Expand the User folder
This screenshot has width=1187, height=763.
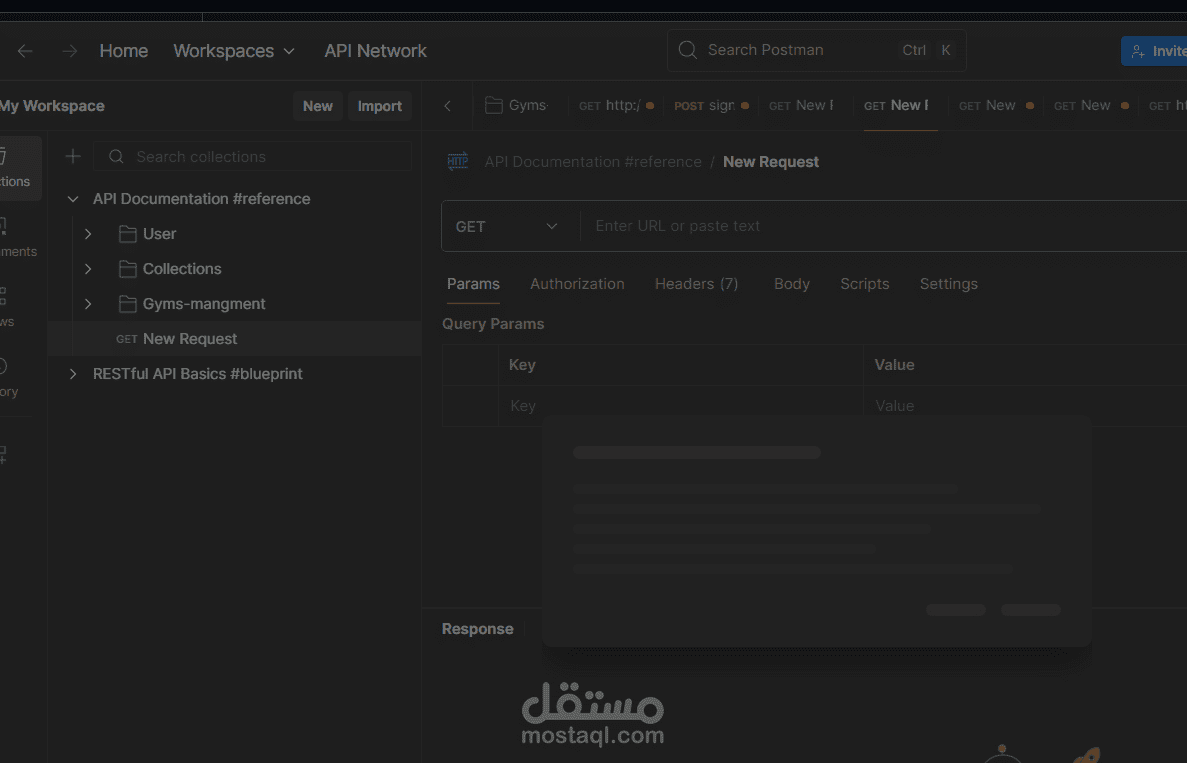click(88, 234)
